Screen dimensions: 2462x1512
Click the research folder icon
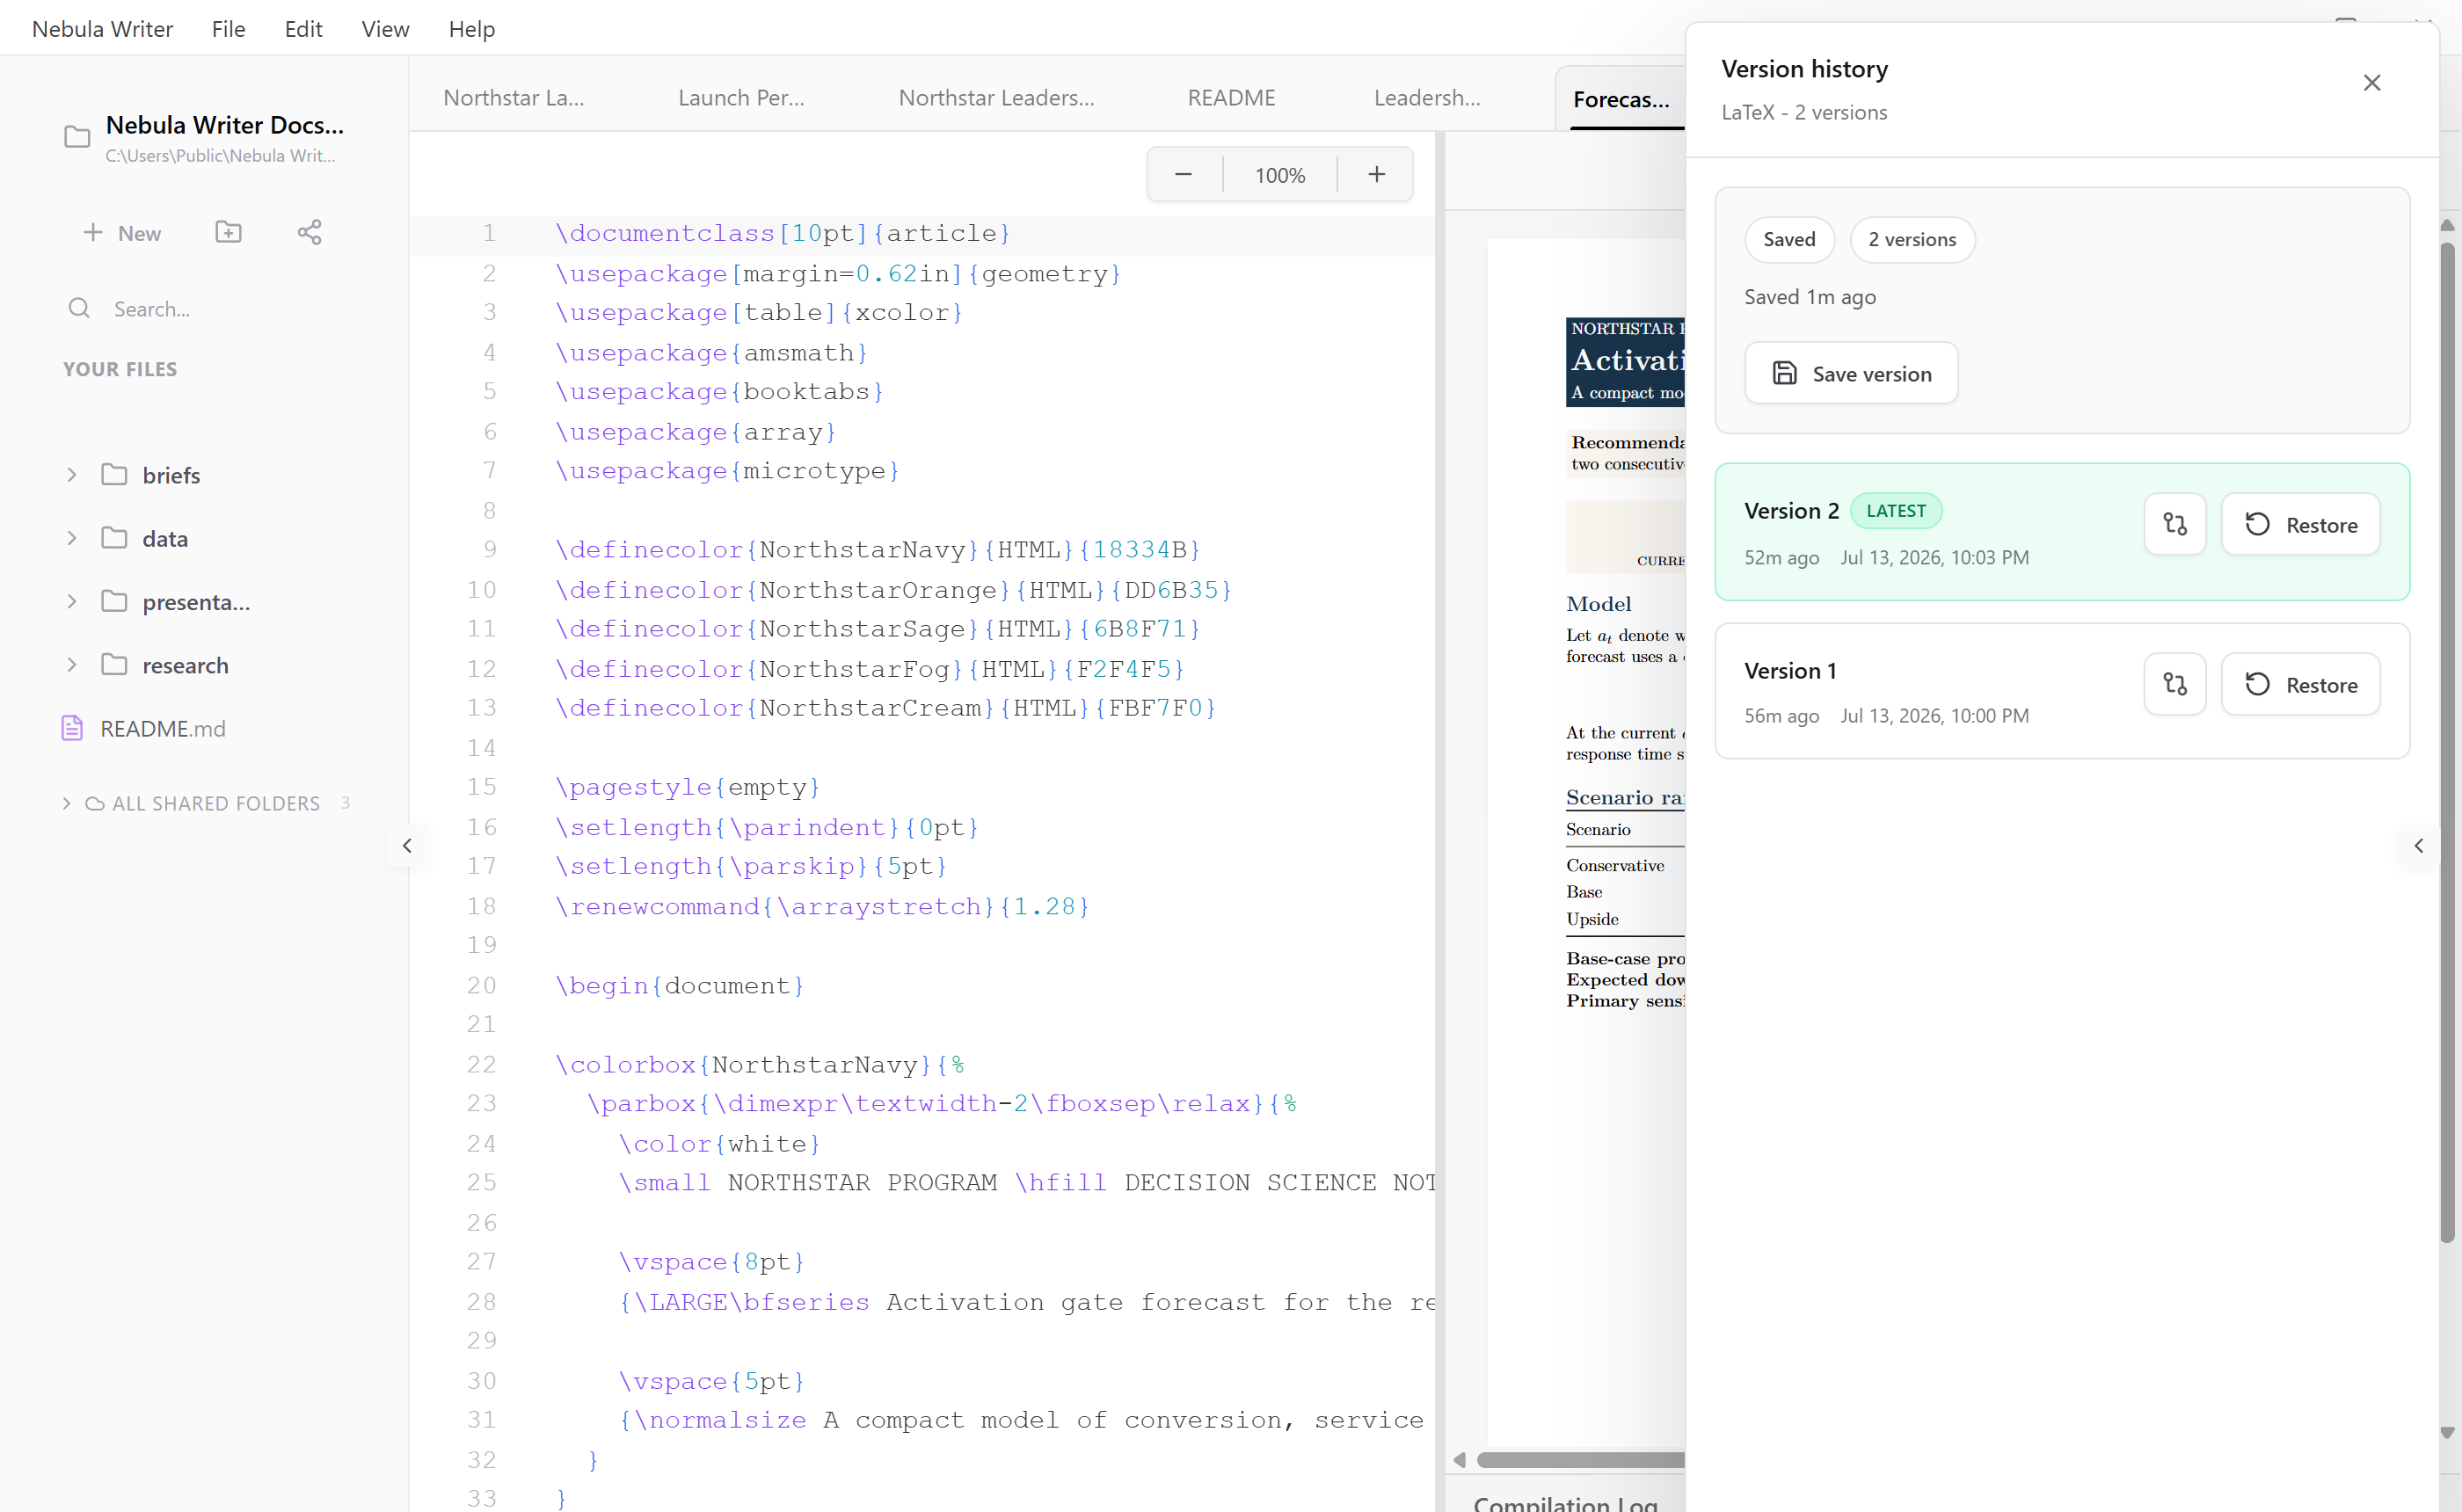point(114,664)
